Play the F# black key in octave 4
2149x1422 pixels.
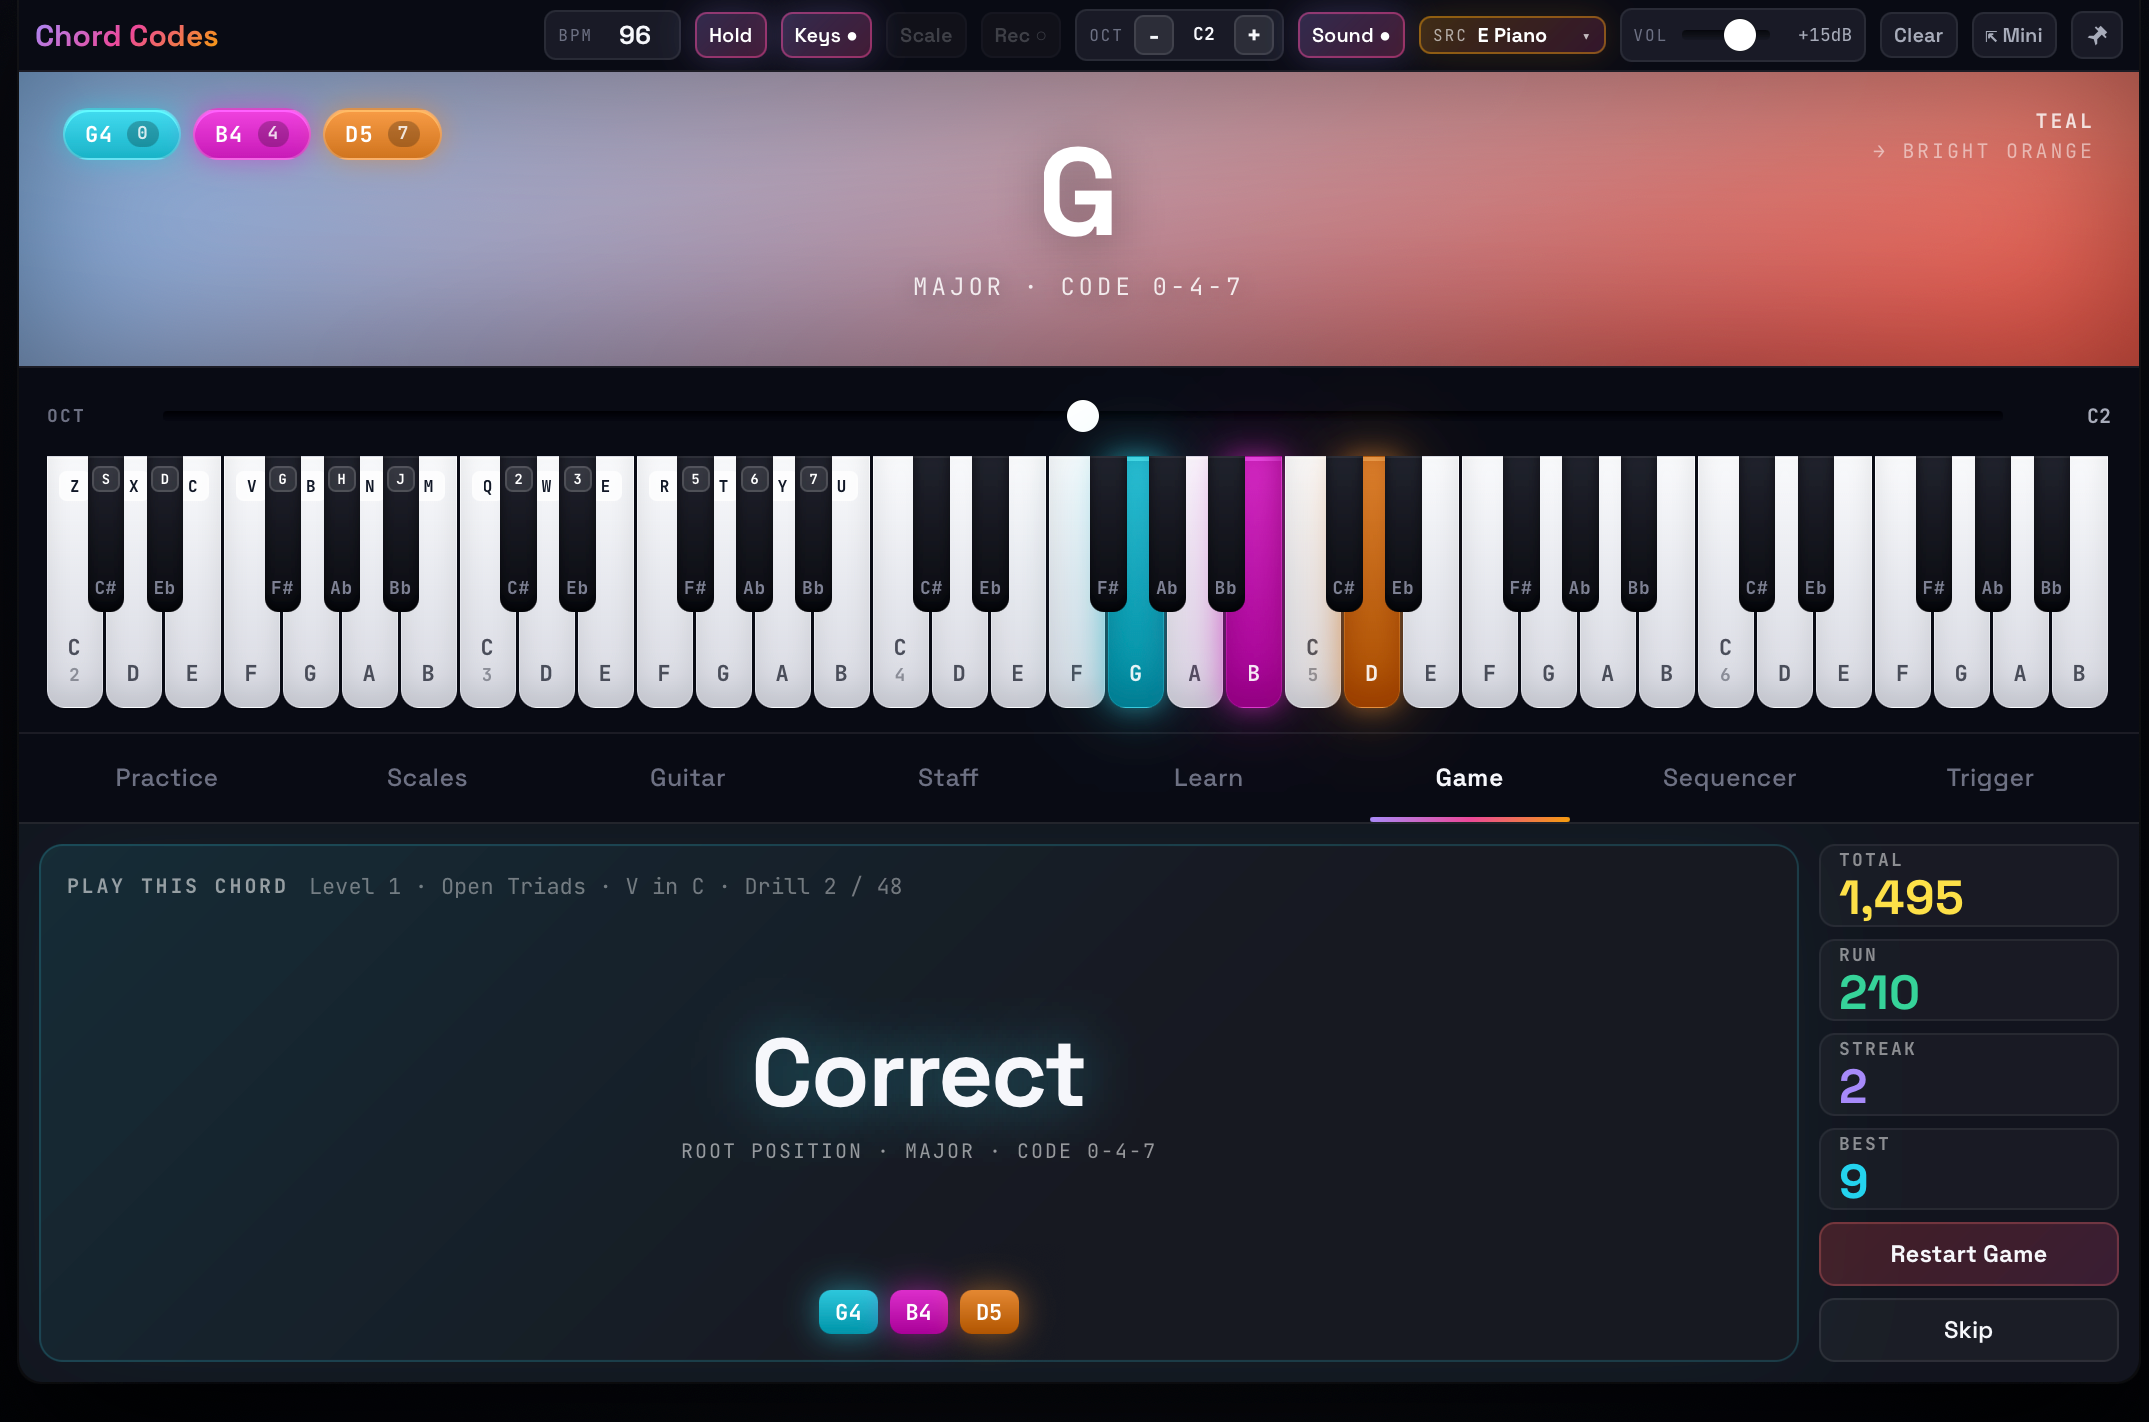(1107, 535)
